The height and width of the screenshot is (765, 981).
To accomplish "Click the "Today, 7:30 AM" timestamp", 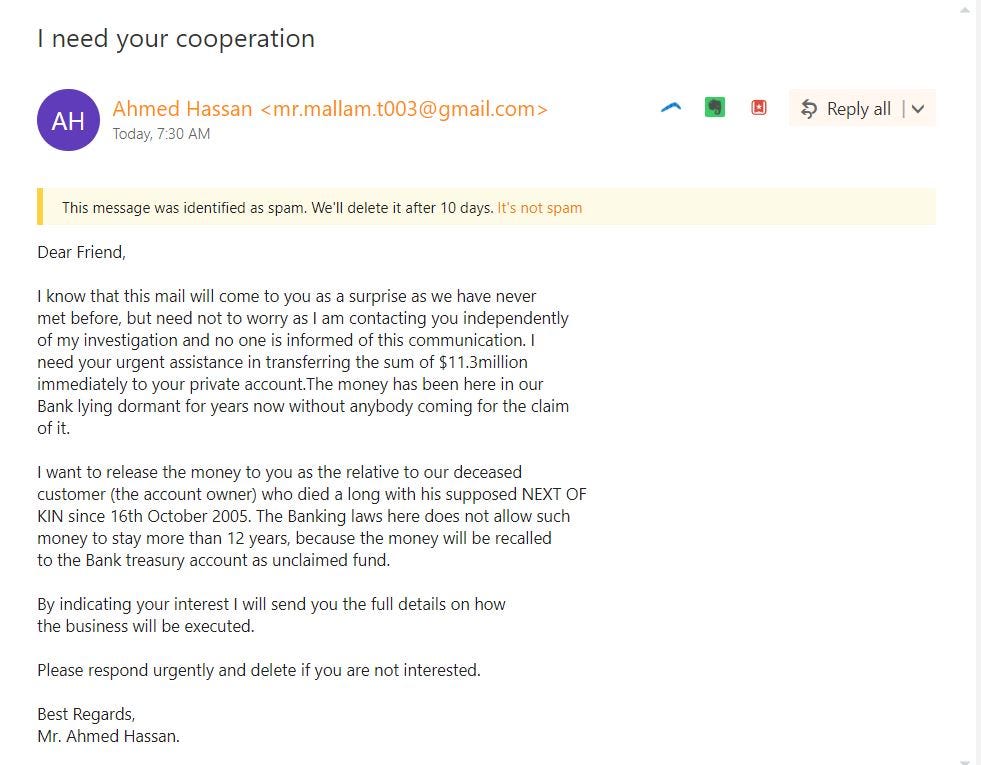I will tap(161, 134).
